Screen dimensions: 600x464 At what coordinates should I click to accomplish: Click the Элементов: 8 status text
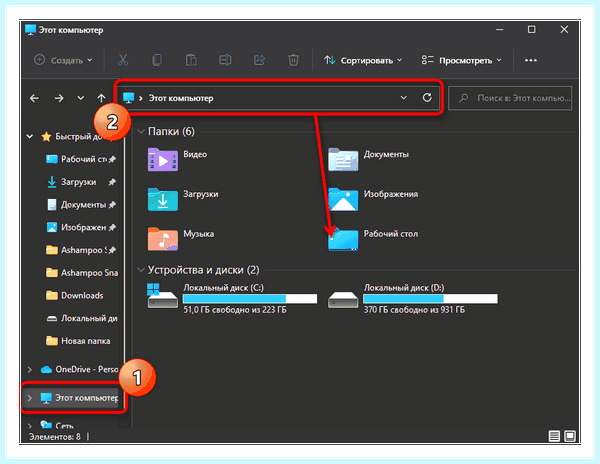pos(55,436)
